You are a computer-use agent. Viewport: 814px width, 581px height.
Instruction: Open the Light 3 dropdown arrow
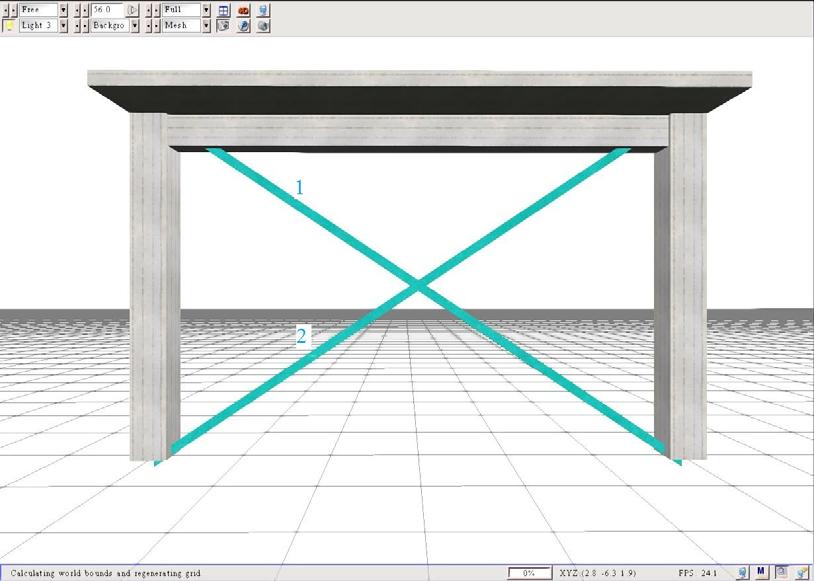coord(63,25)
